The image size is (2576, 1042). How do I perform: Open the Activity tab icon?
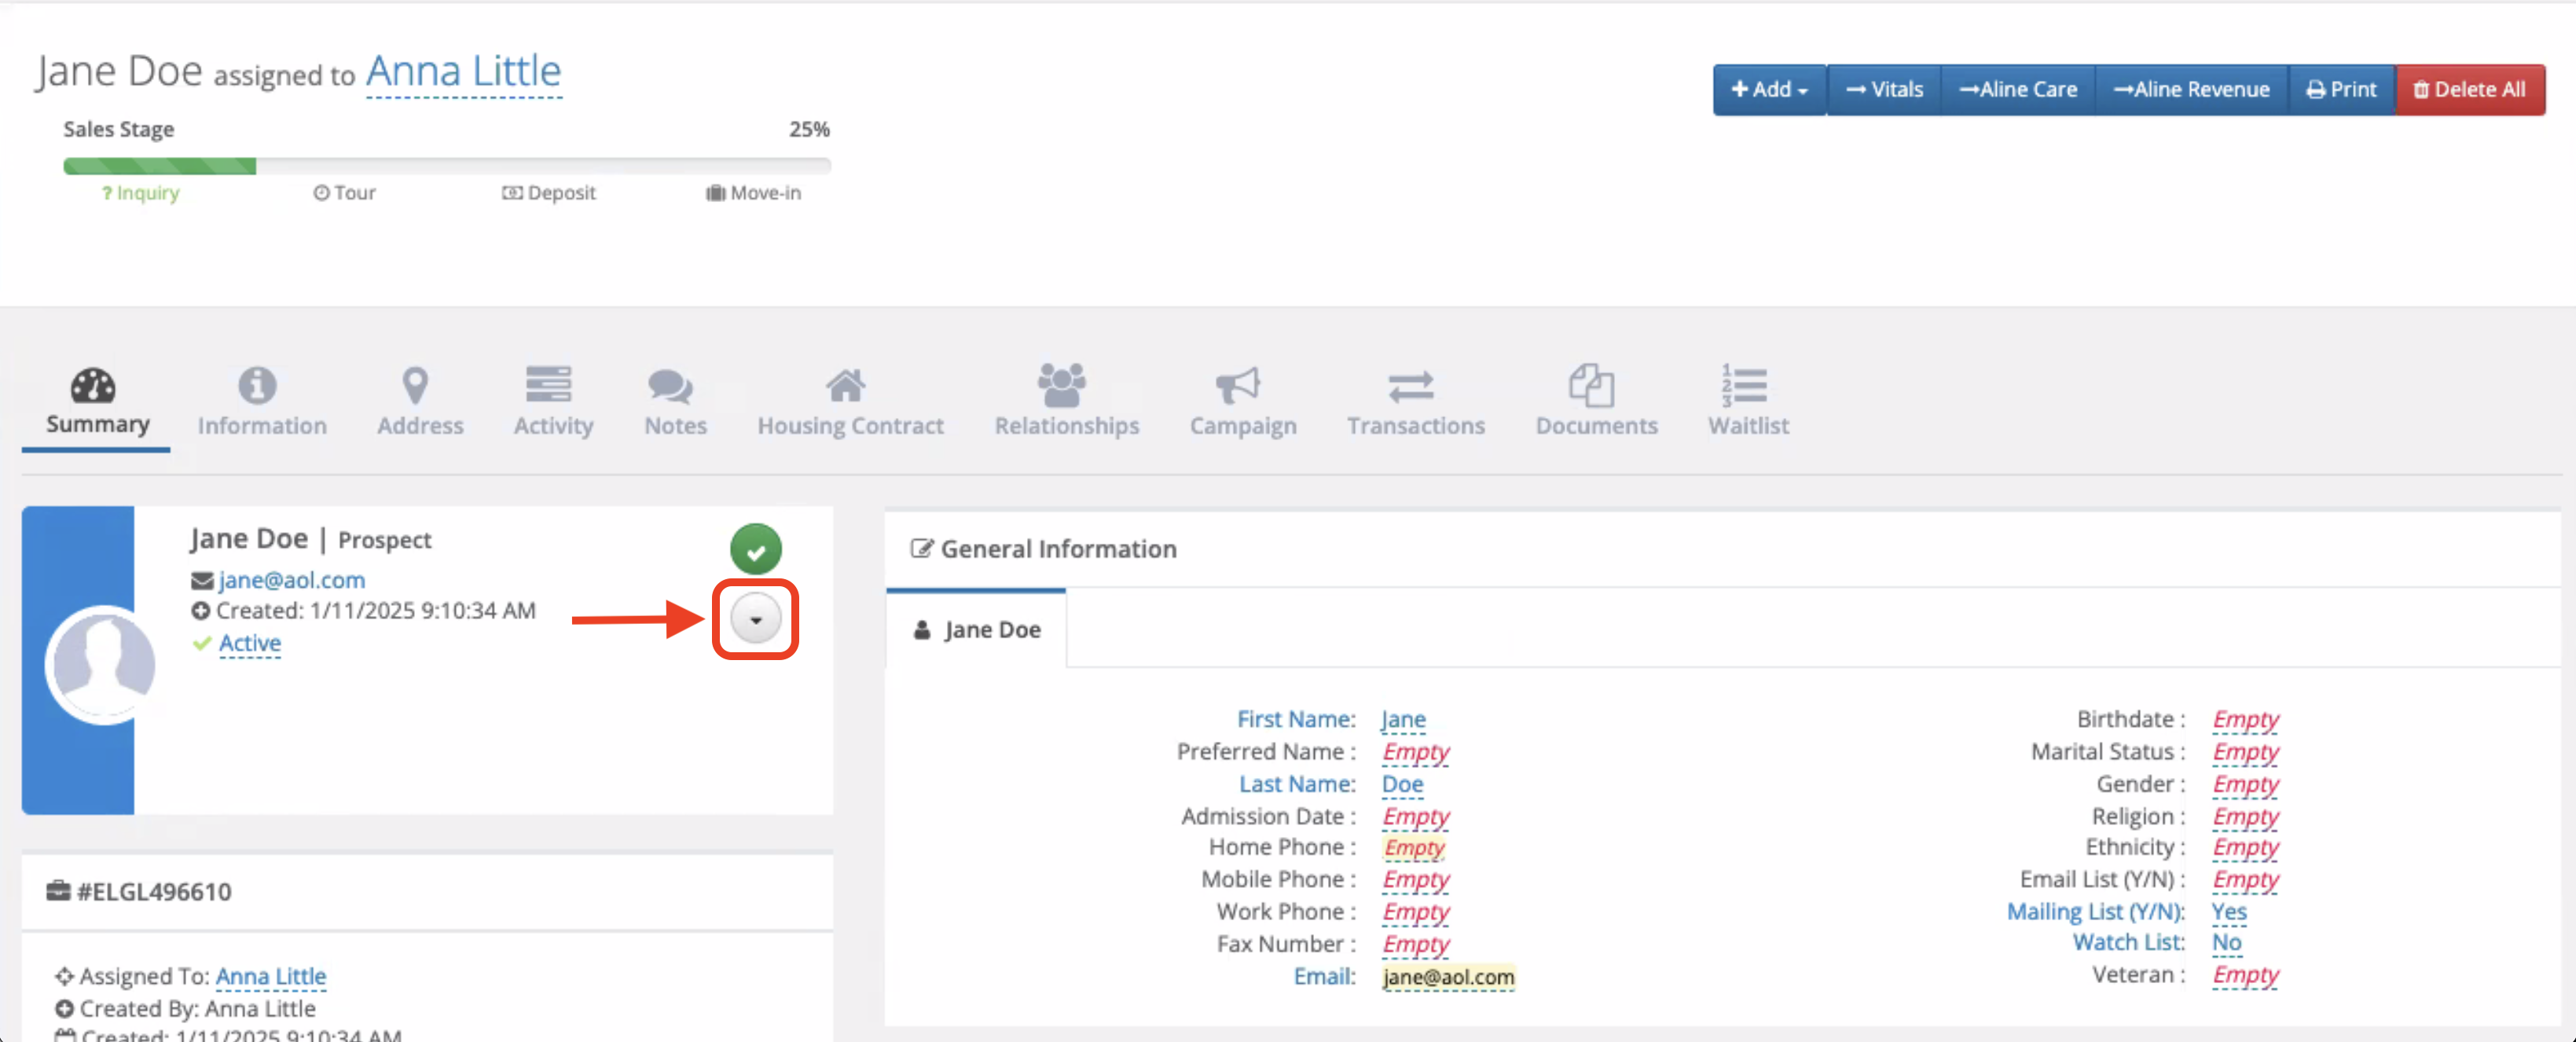tap(549, 385)
